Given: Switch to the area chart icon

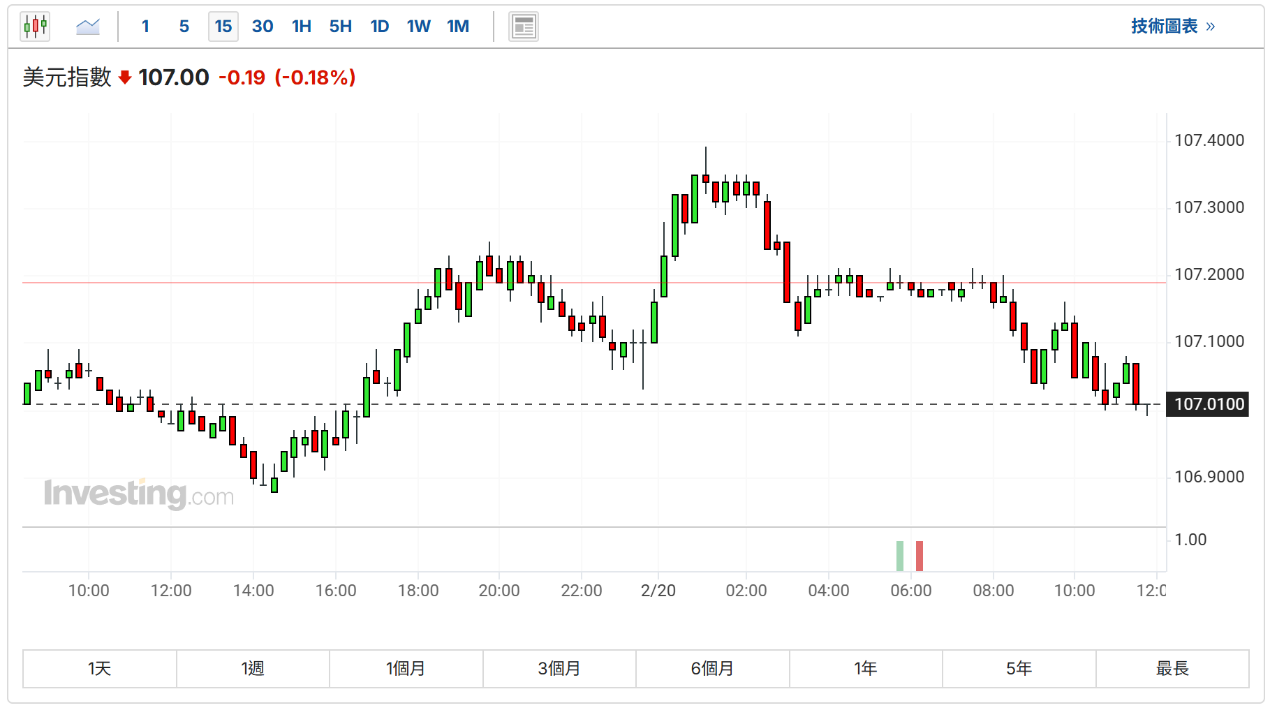Looking at the screenshot, I should coord(88,26).
